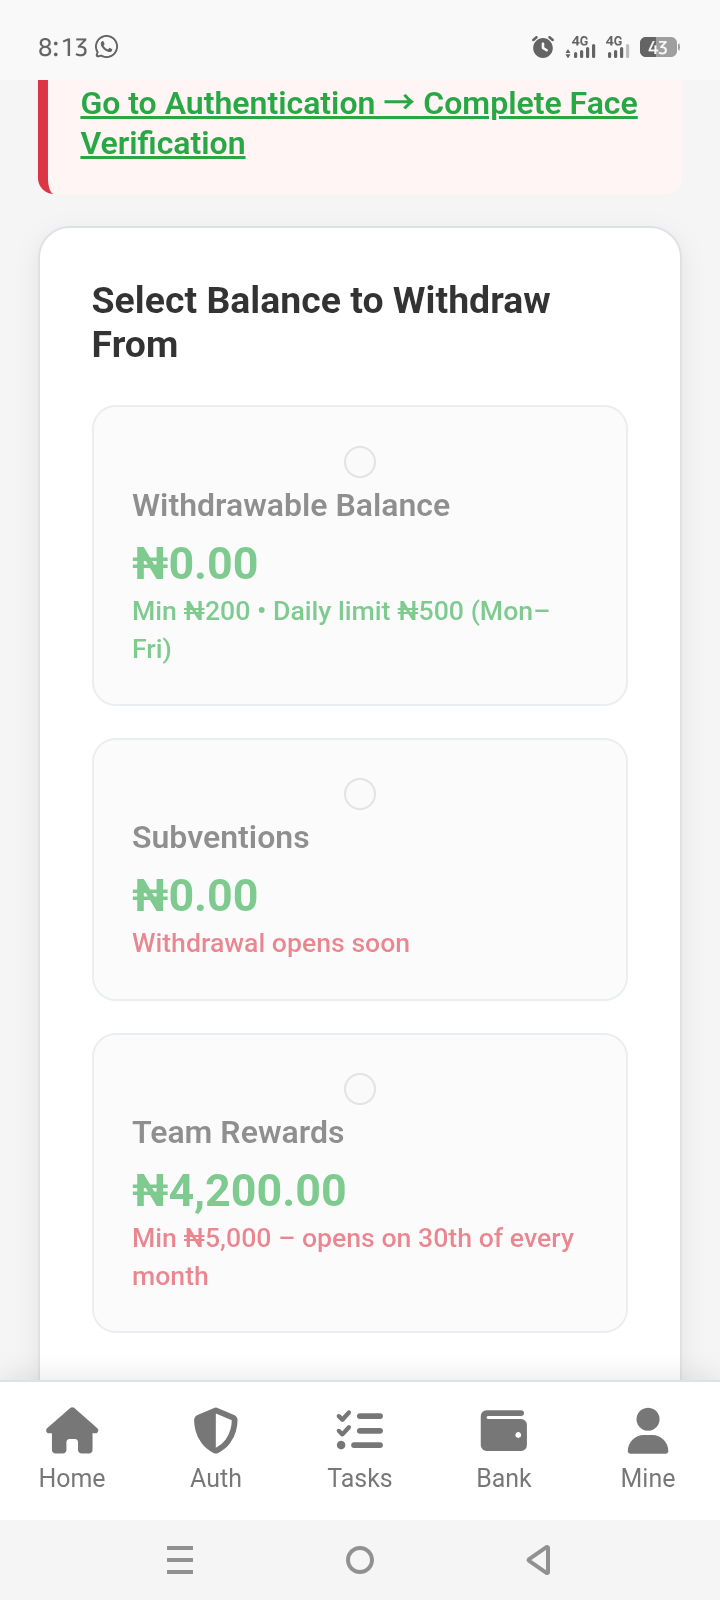
Task: Tap the alarm clock status icon
Action: click(543, 47)
